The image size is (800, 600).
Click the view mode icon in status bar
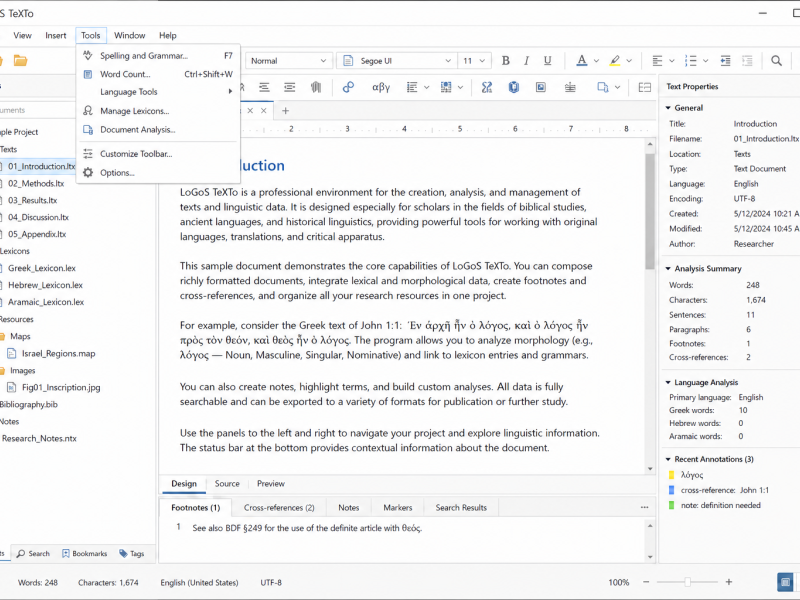coord(785,582)
